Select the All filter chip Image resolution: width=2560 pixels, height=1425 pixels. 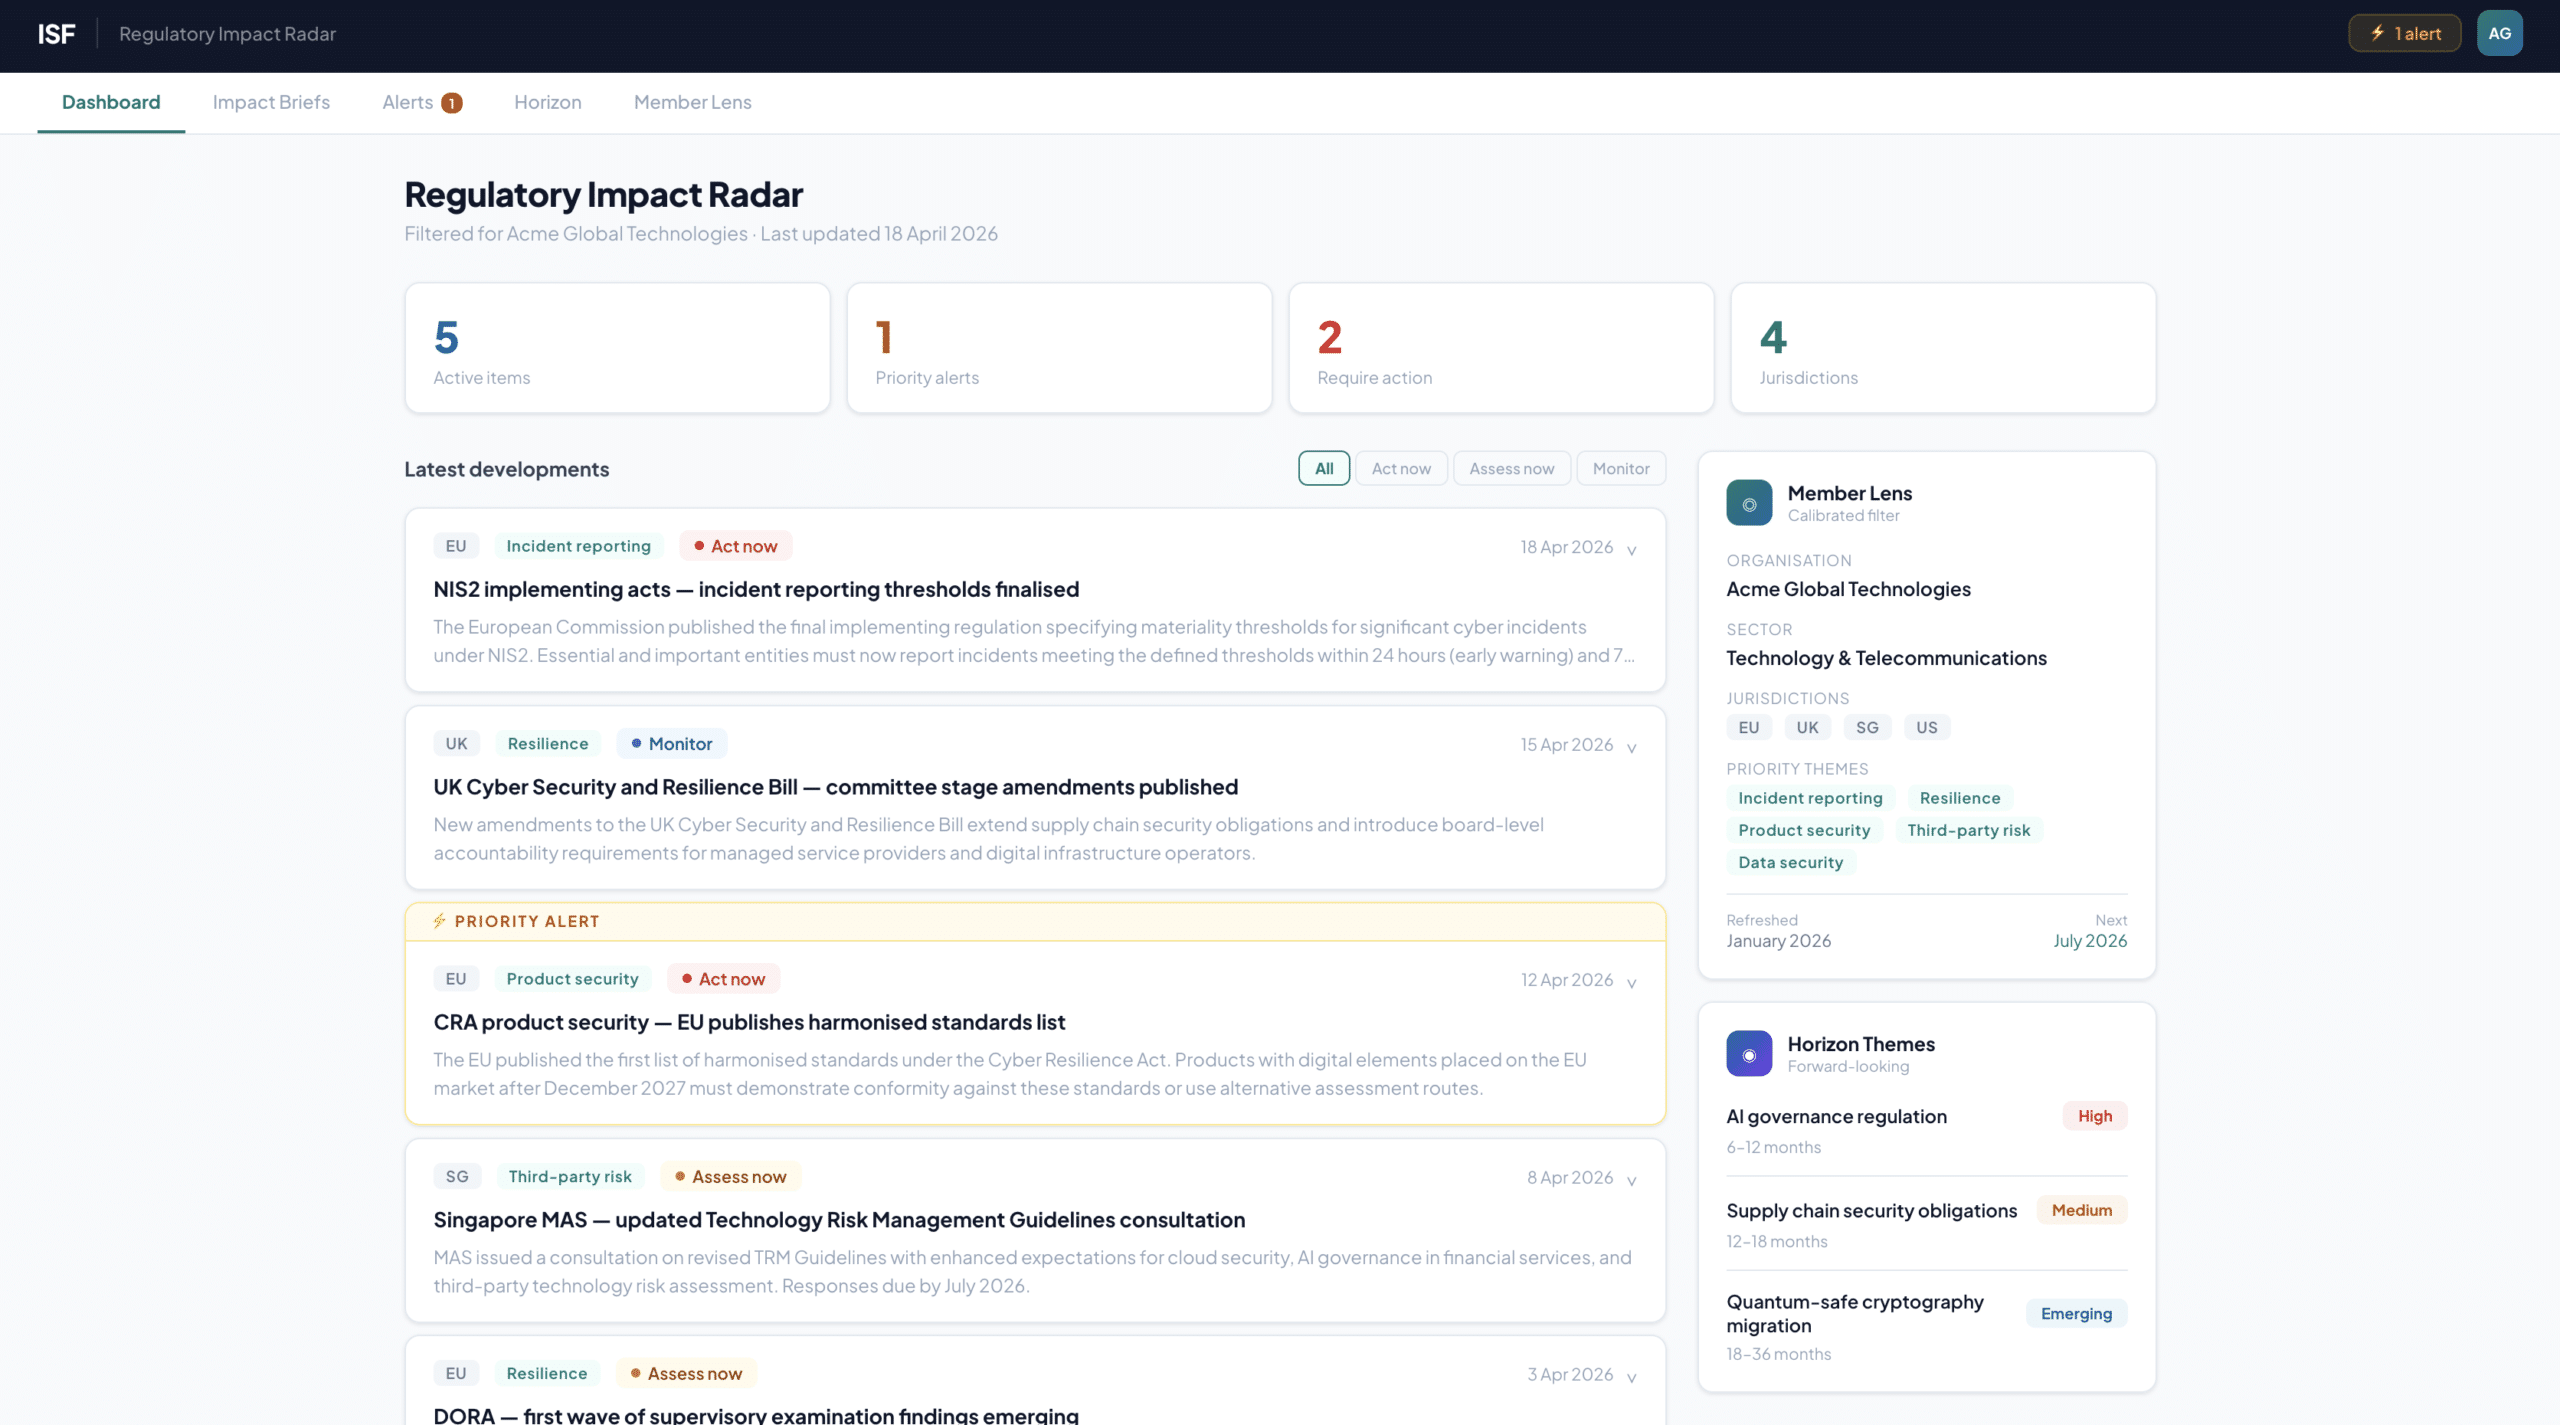(x=1324, y=468)
